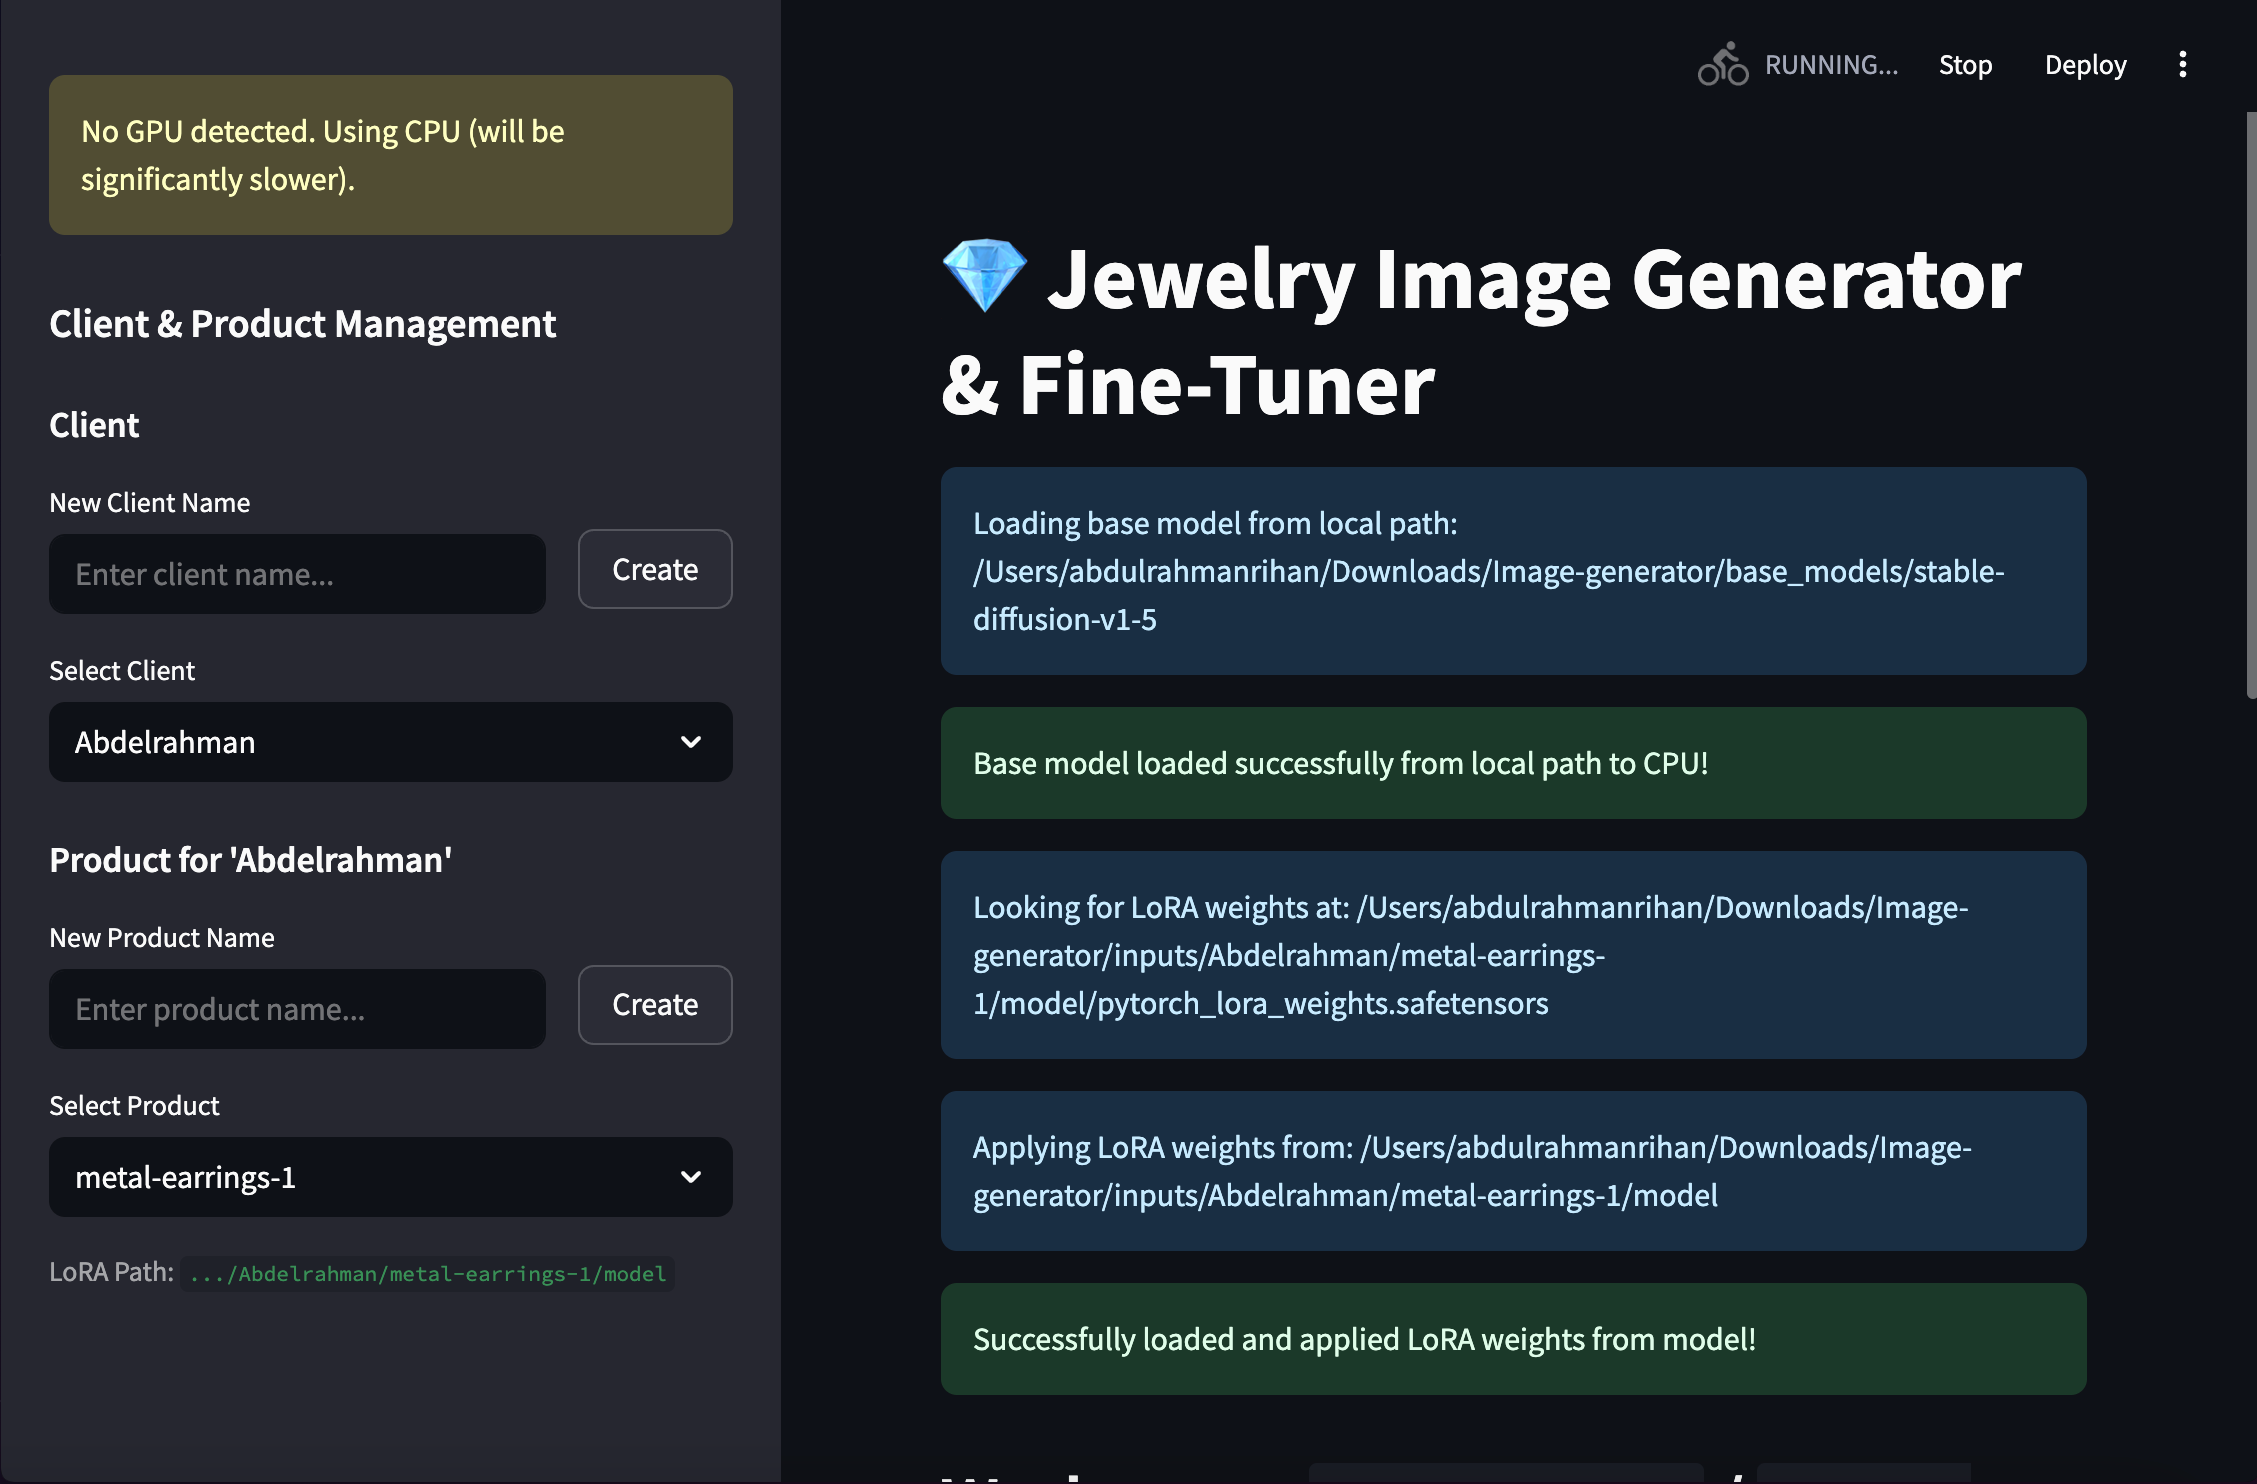Click the LoRA path code snippet
The height and width of the screenshot is (1484, 2257).
coord(427,1274)
